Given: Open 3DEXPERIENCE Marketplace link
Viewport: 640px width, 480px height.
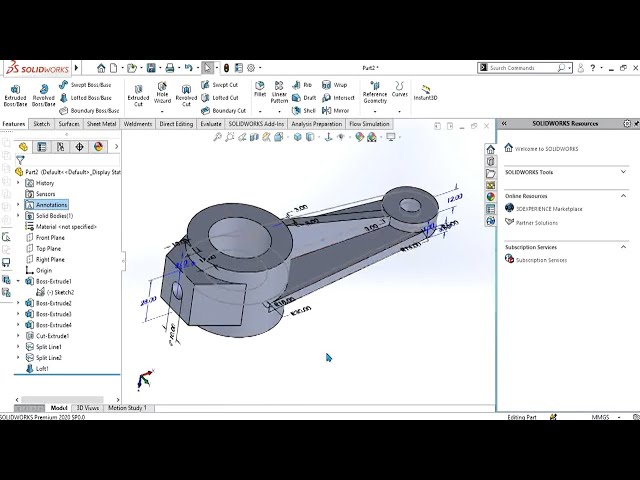Looking at the screenshot, I should coord(544,209).
